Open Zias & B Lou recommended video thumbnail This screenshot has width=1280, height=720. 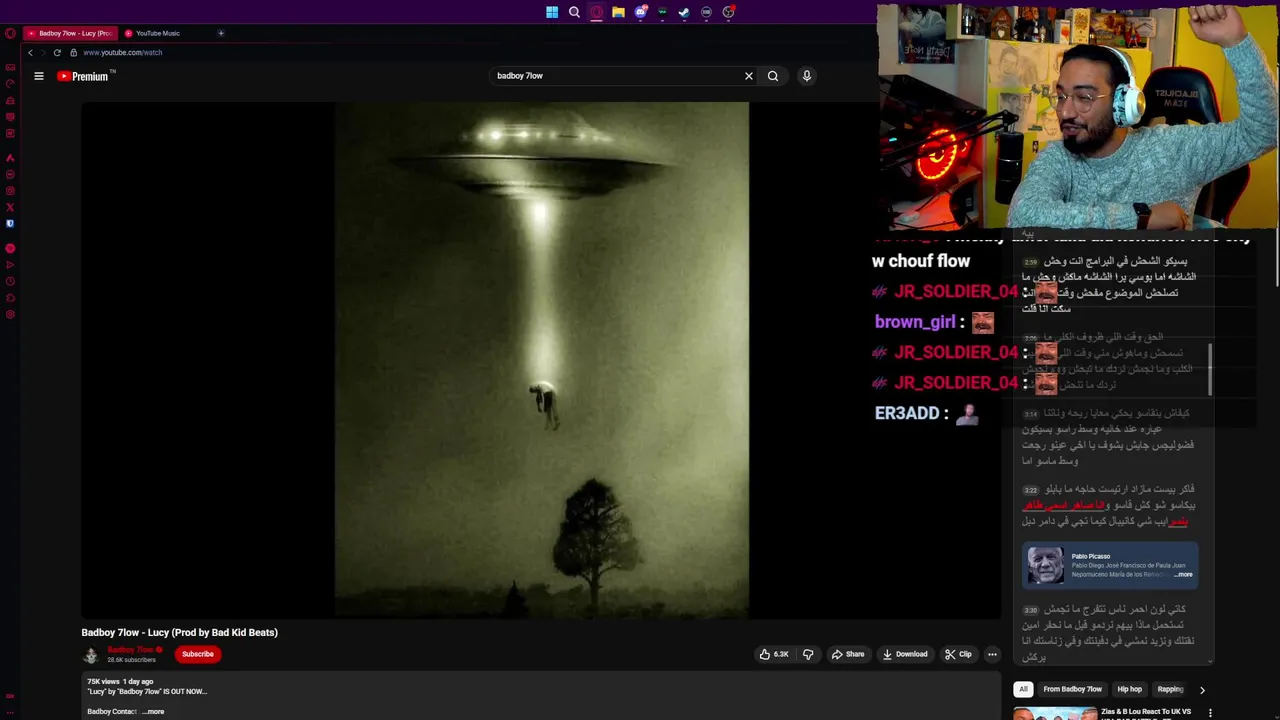(x=1055, y=713)
